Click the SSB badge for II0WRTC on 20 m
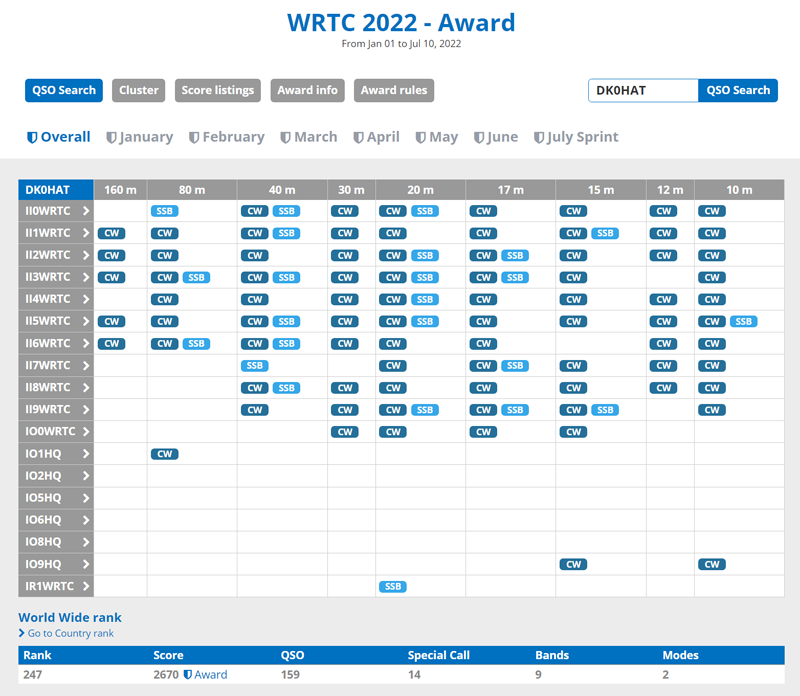 [424, 211]
